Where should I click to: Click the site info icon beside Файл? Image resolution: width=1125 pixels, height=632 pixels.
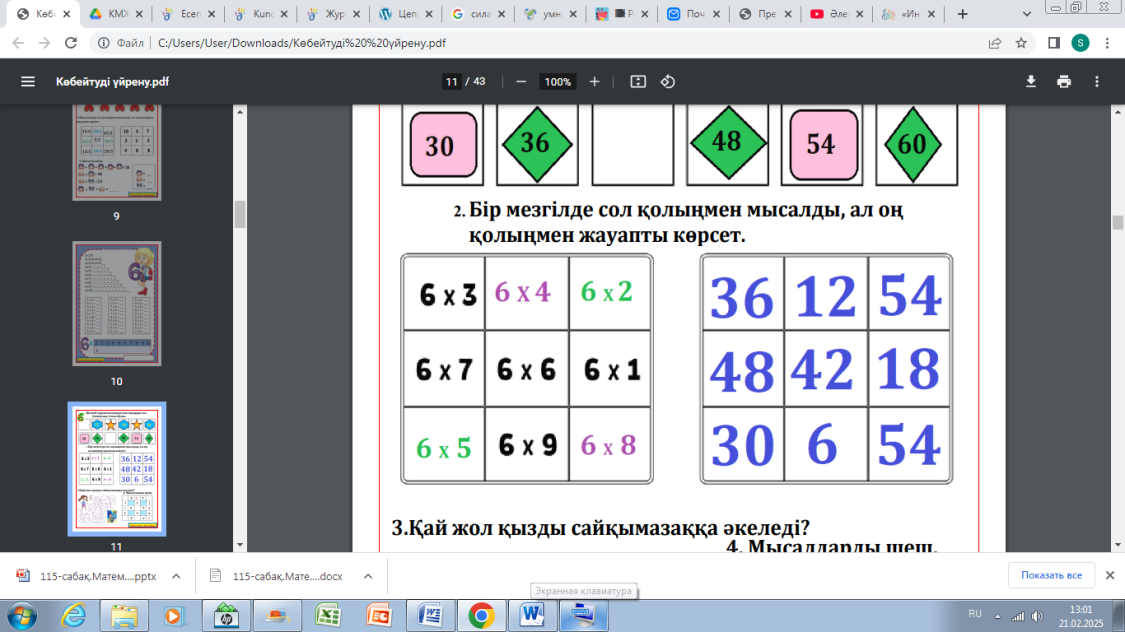pos(104,43)
